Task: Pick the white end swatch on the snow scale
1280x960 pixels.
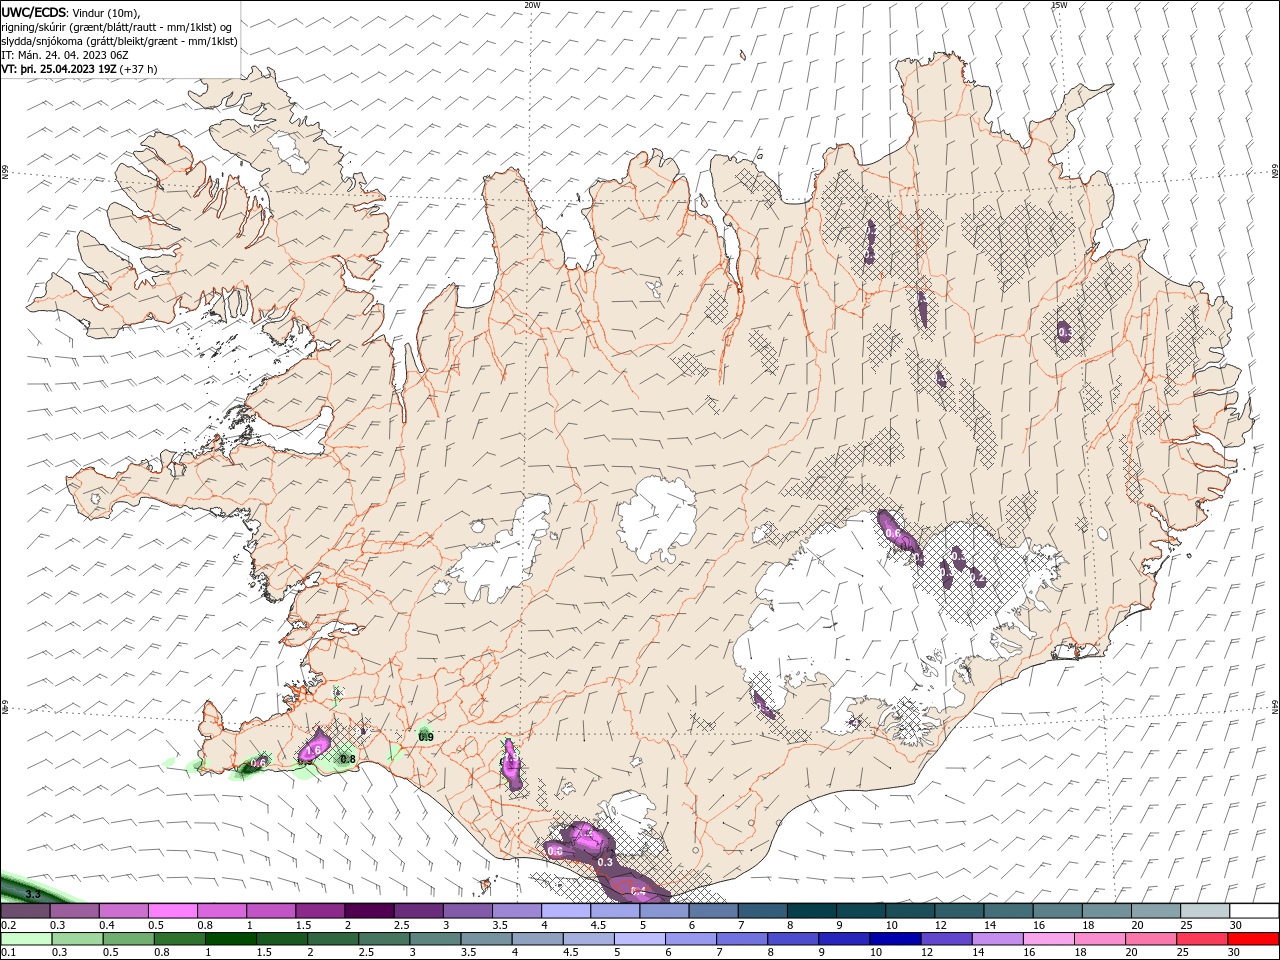Action: (1253, 911)
